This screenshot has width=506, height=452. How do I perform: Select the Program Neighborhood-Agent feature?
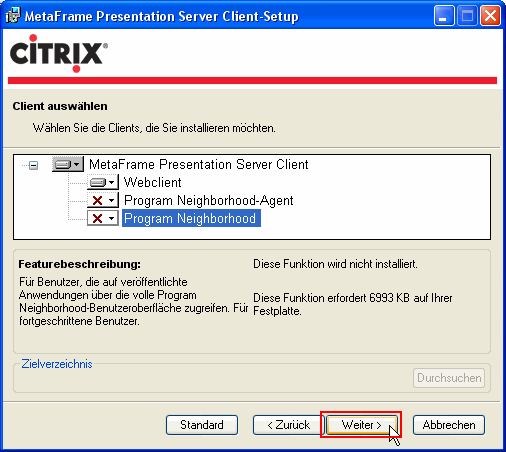click(209, 200)
